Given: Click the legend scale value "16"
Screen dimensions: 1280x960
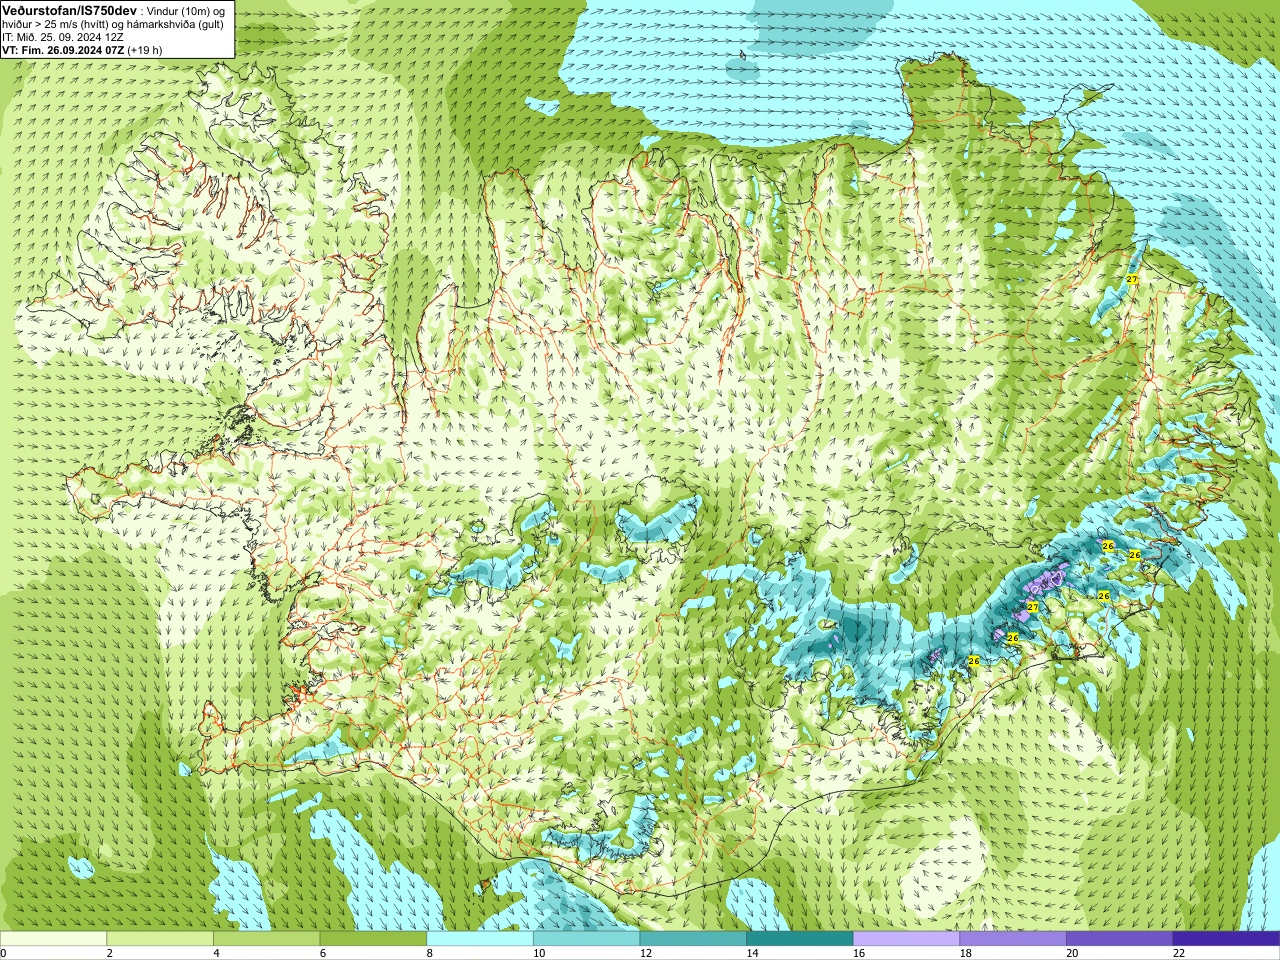Looking at the screenshot, I should pos(859,953).
